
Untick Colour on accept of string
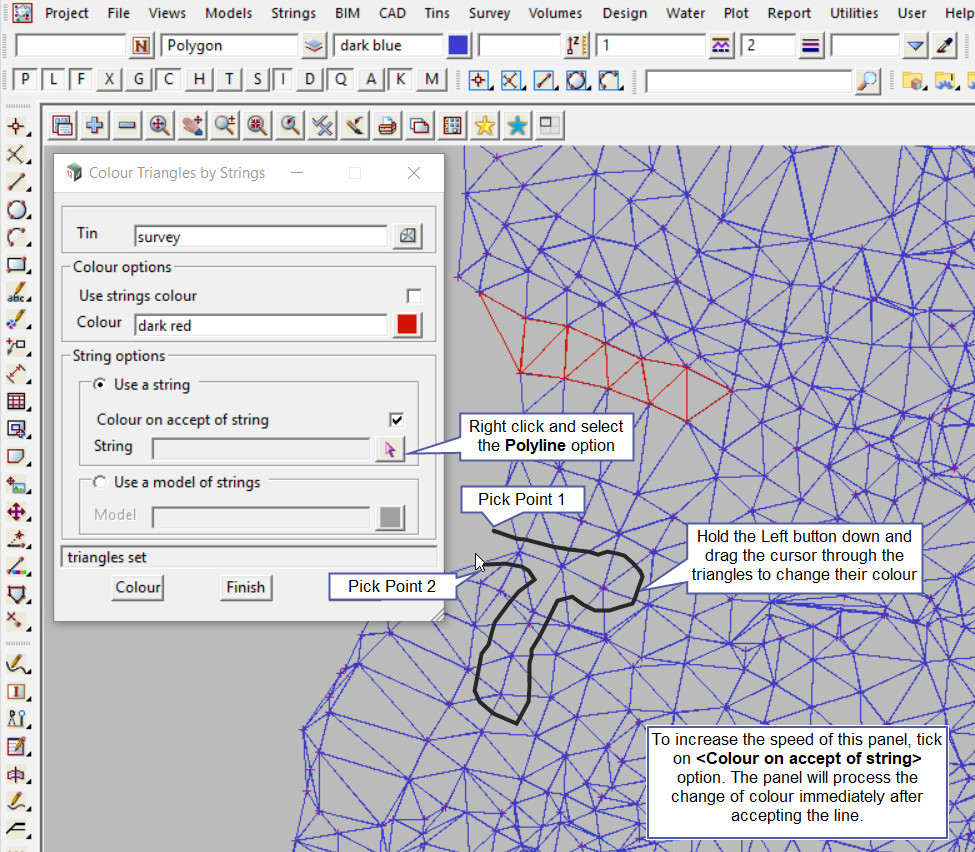(x=396, y=420)
